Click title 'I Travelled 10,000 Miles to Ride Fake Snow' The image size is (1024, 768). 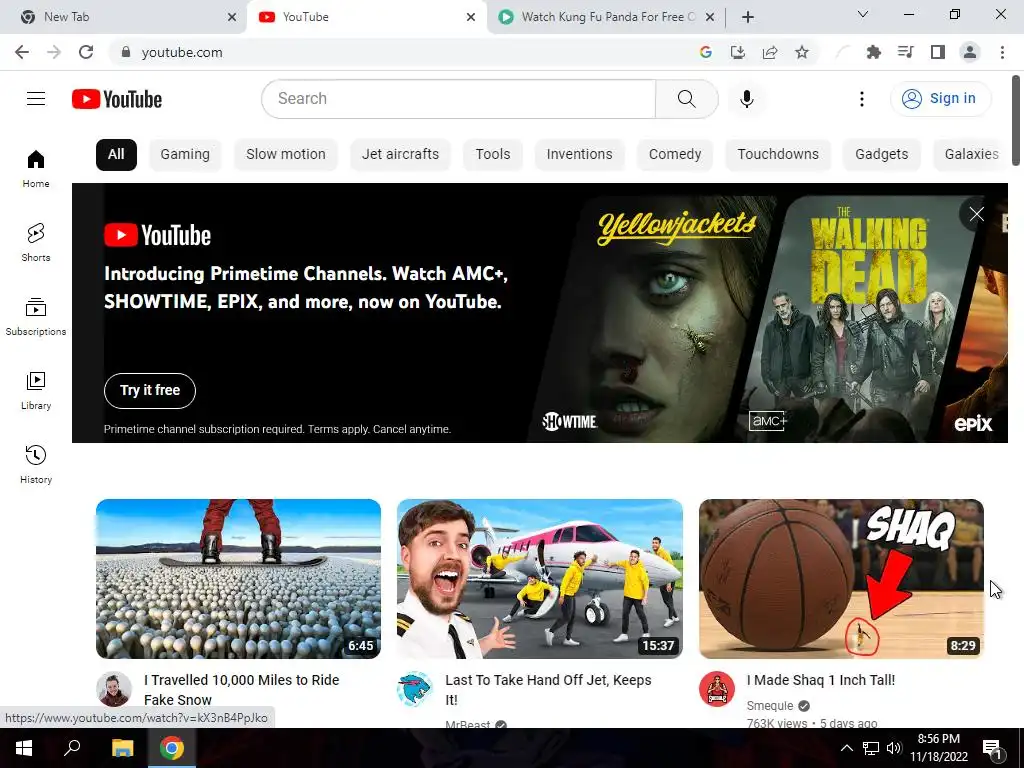(x=242, y=690)
